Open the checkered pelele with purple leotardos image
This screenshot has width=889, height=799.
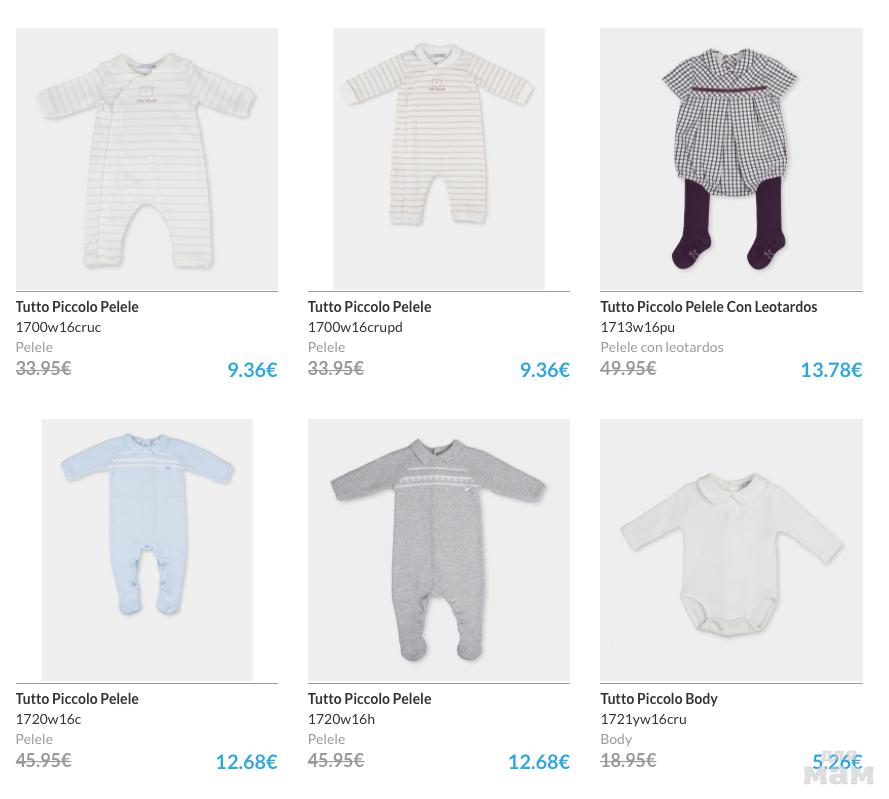coord(731,159)
